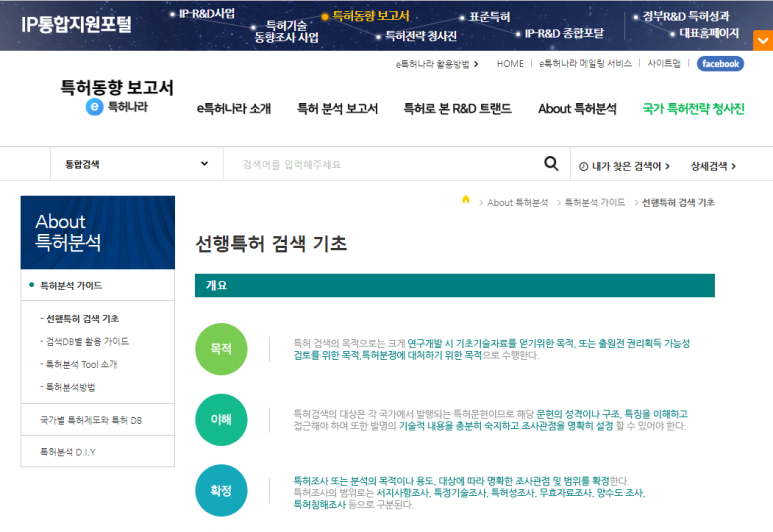Click the About 특허분석 sidebar header

(98, 232)
